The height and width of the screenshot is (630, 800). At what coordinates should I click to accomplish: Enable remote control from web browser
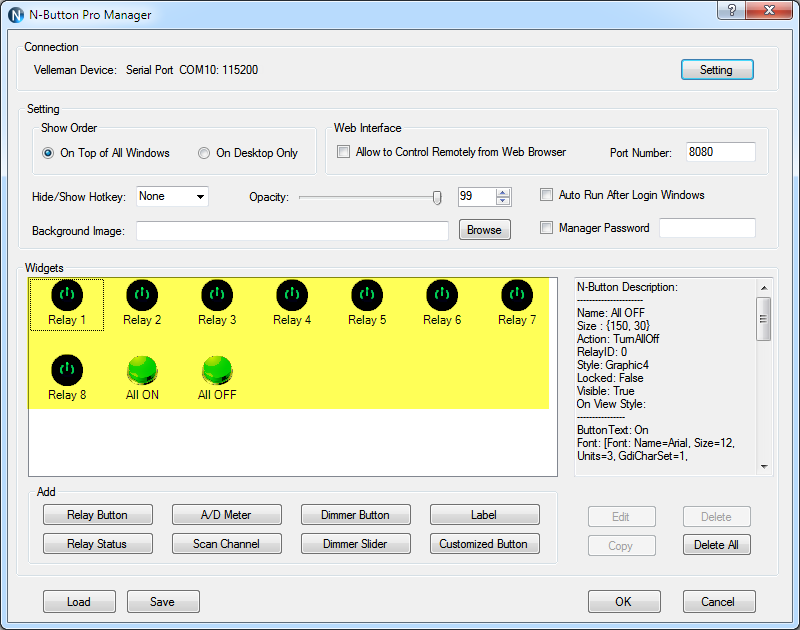pos(343,152)
